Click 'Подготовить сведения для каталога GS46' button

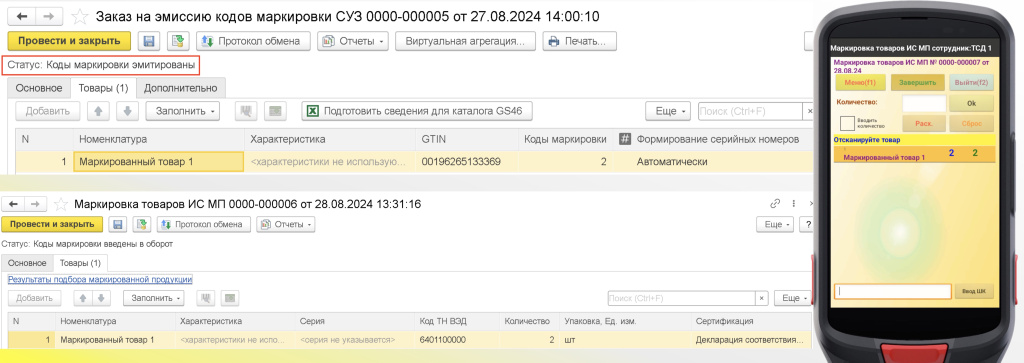point(417,112)
